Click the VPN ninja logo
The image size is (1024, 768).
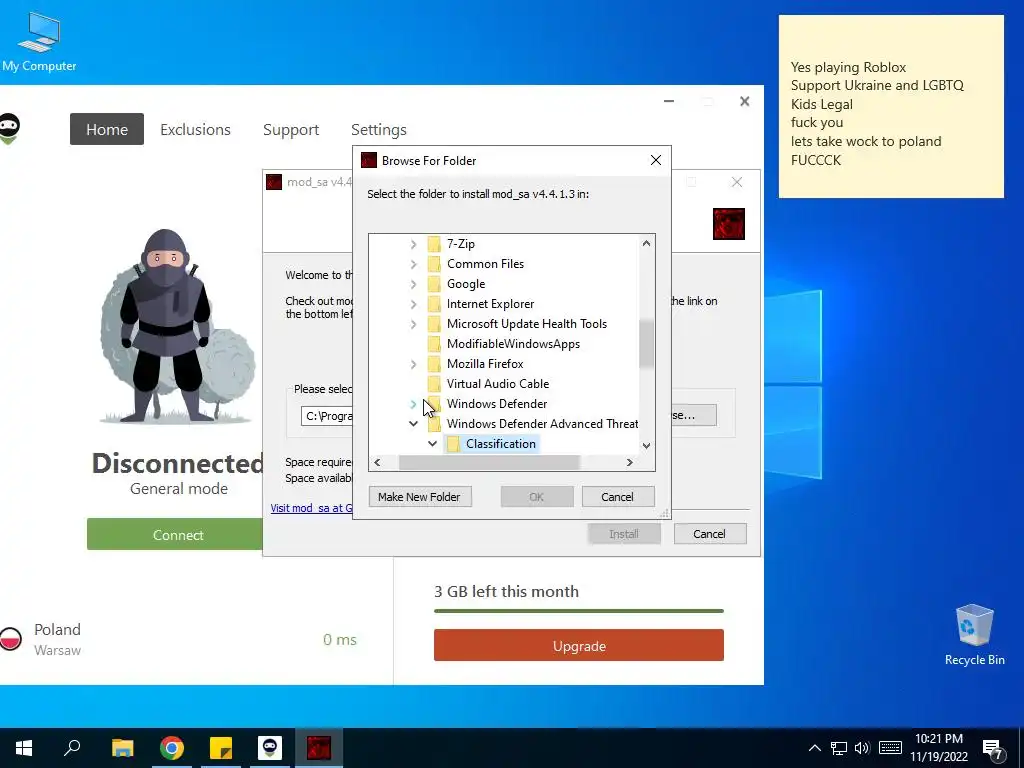pyautogui.click(x=9, y=128)
